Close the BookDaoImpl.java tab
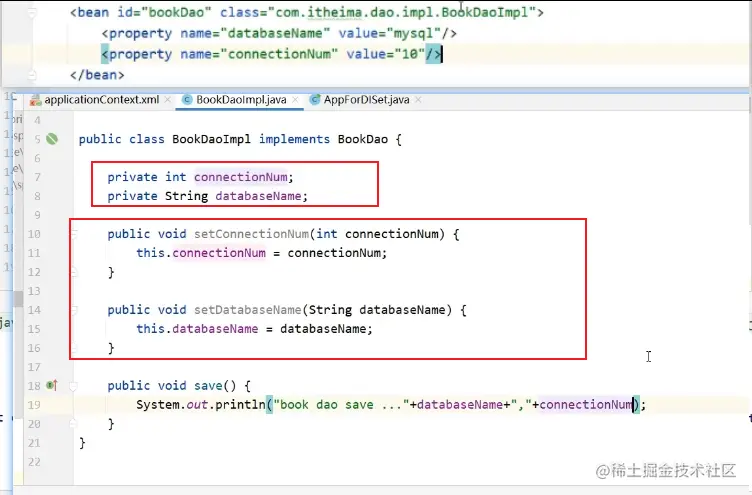 295,100
